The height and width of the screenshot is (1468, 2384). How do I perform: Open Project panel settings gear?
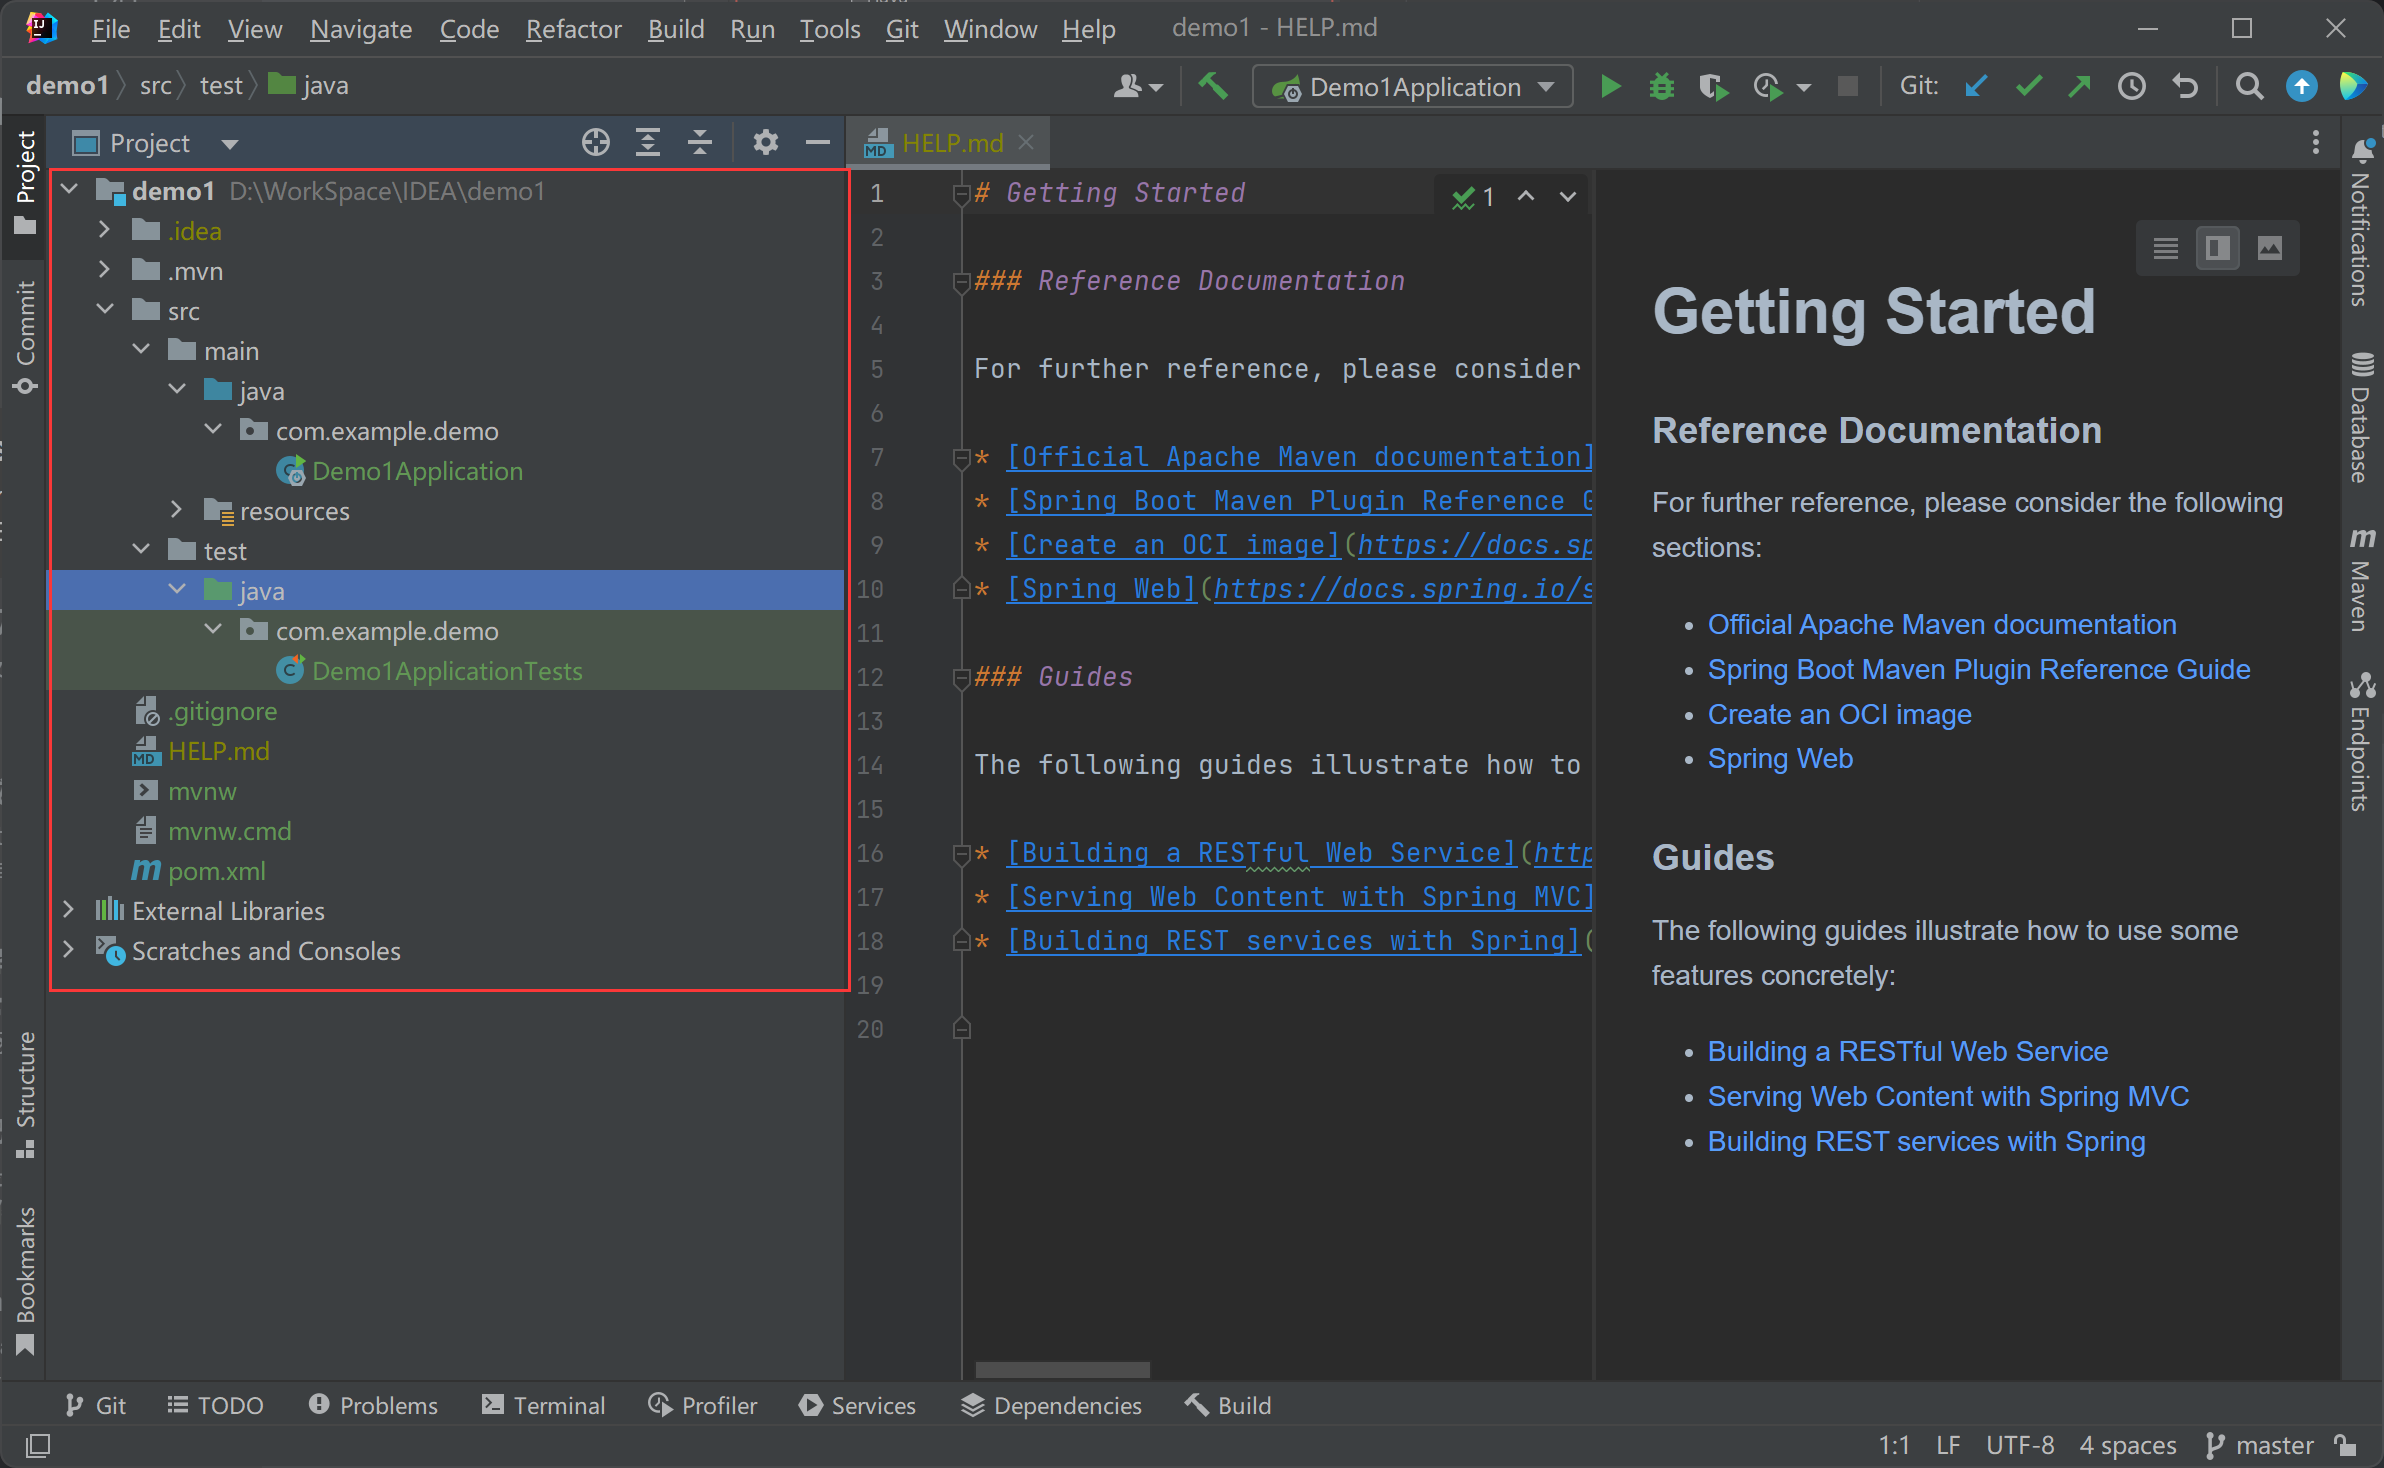tap(765, 143)
